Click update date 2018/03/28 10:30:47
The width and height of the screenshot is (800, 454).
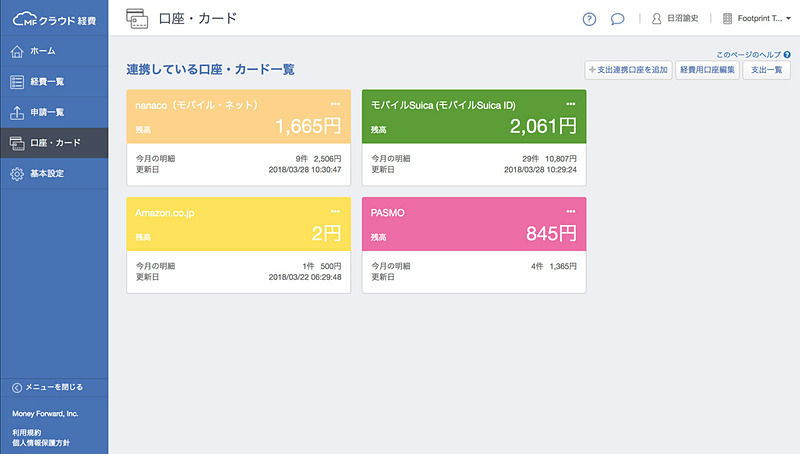pyautogui.click(x=305, y=169)
